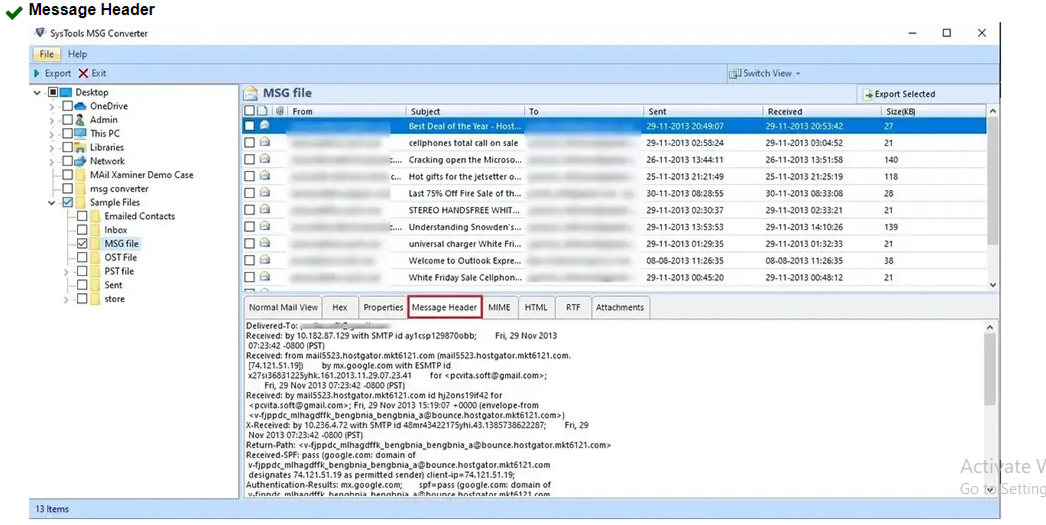Viewport: 1046px width, 525px height.
Task: Open the Help menu
Action: [77, 54]
